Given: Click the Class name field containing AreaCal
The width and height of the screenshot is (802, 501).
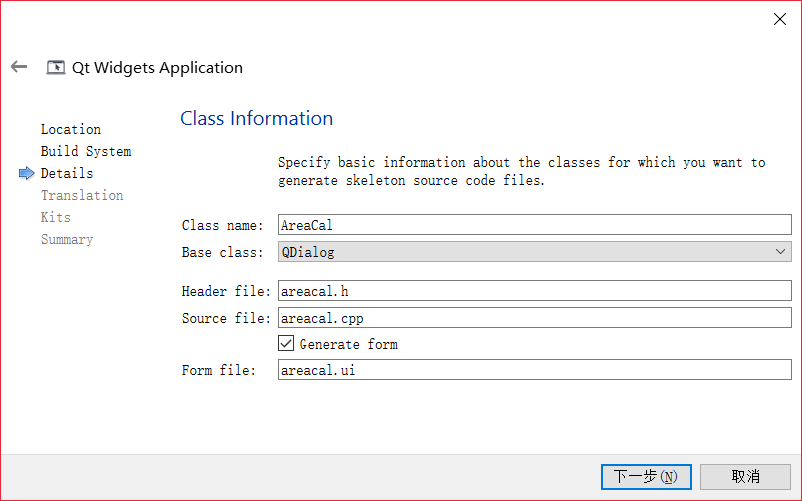Looking at the screenshot, I should pos(534,224).
